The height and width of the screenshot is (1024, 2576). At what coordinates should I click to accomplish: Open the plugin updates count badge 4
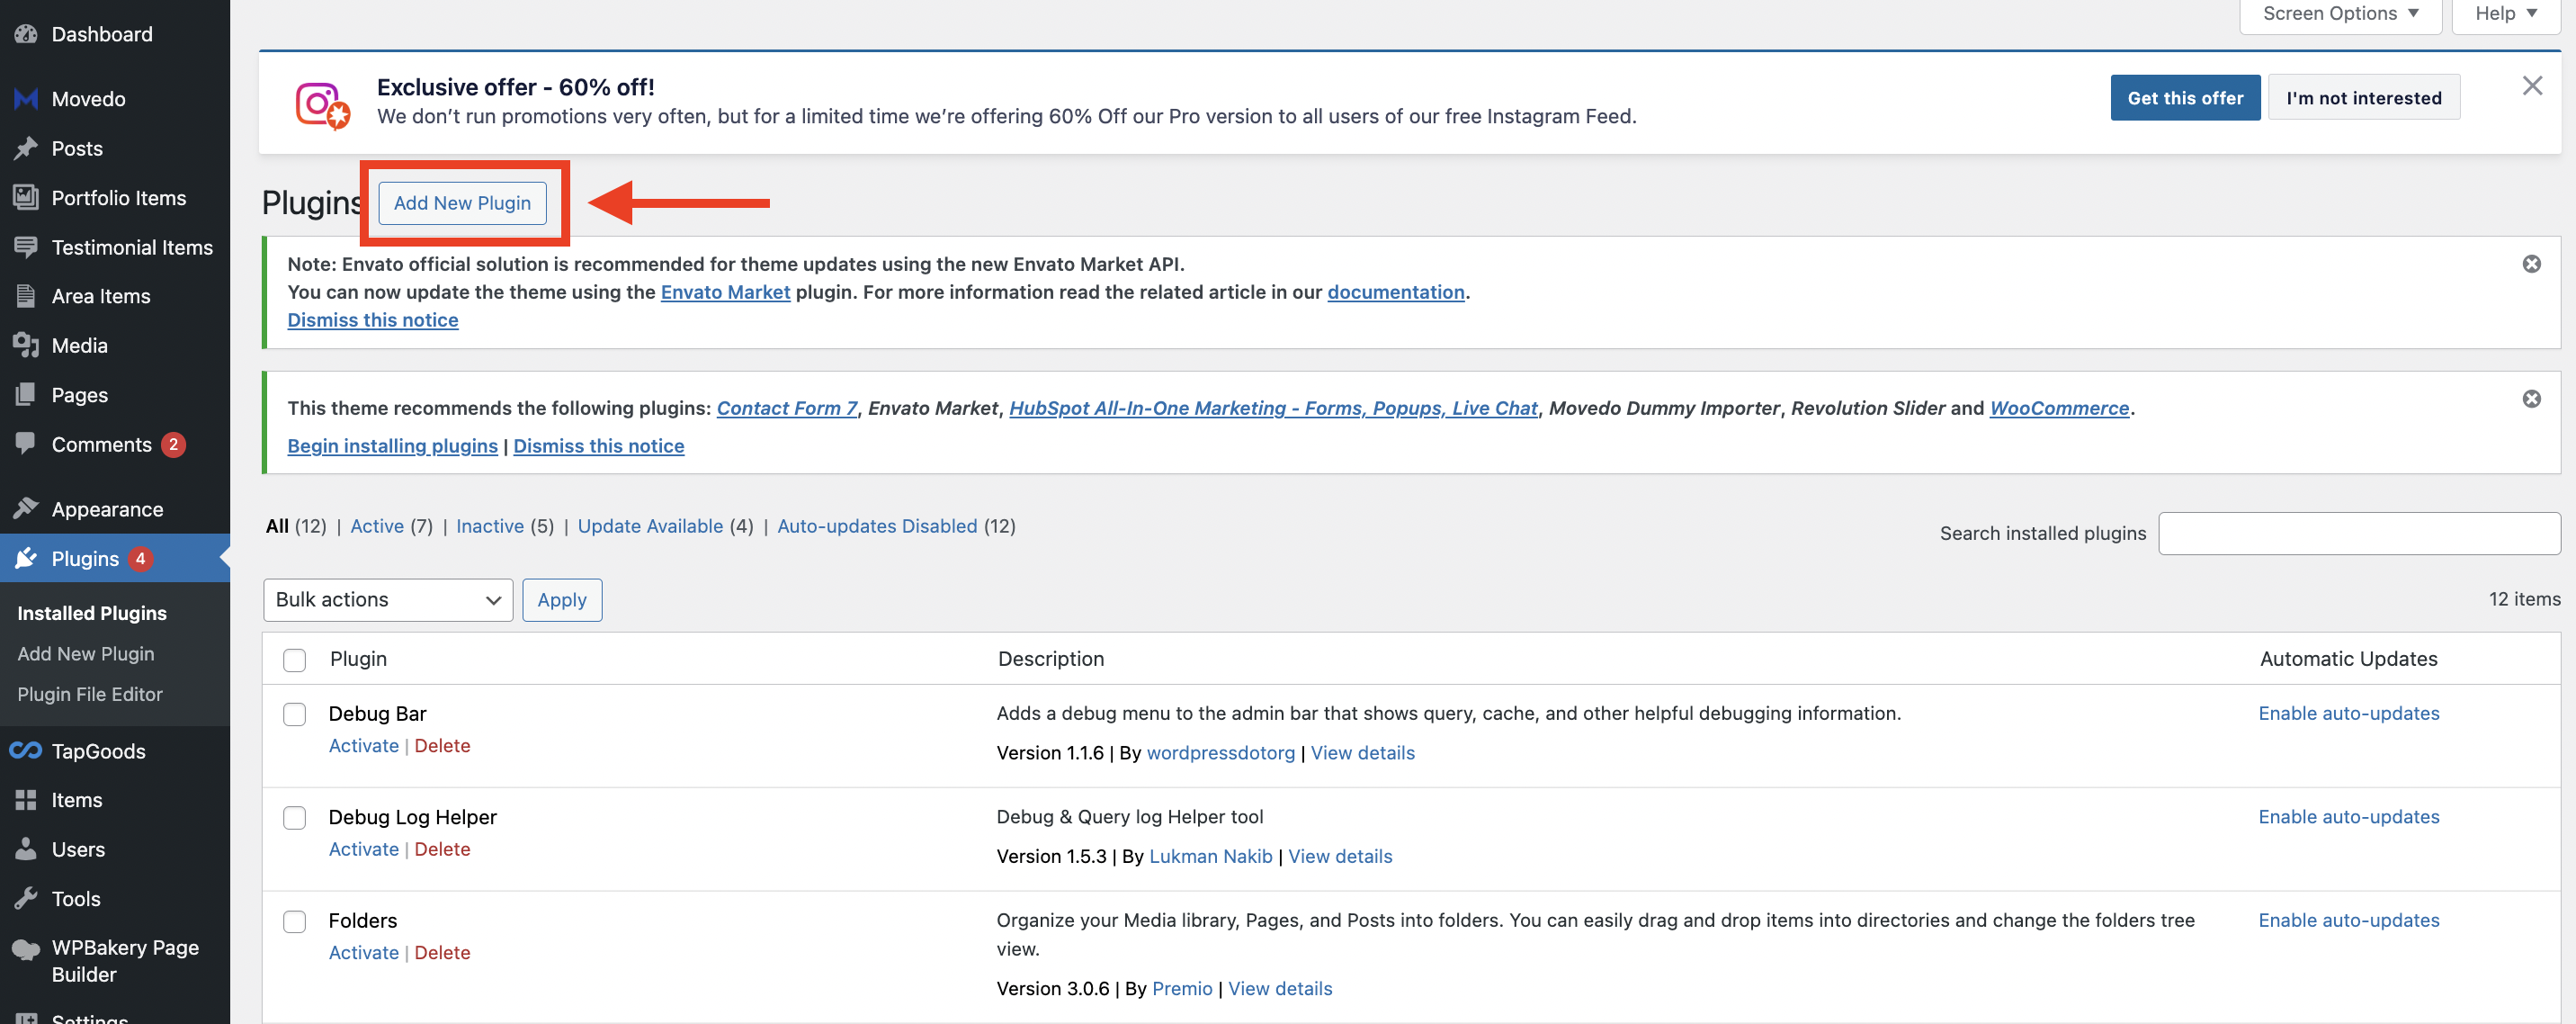tap(140, 559)
